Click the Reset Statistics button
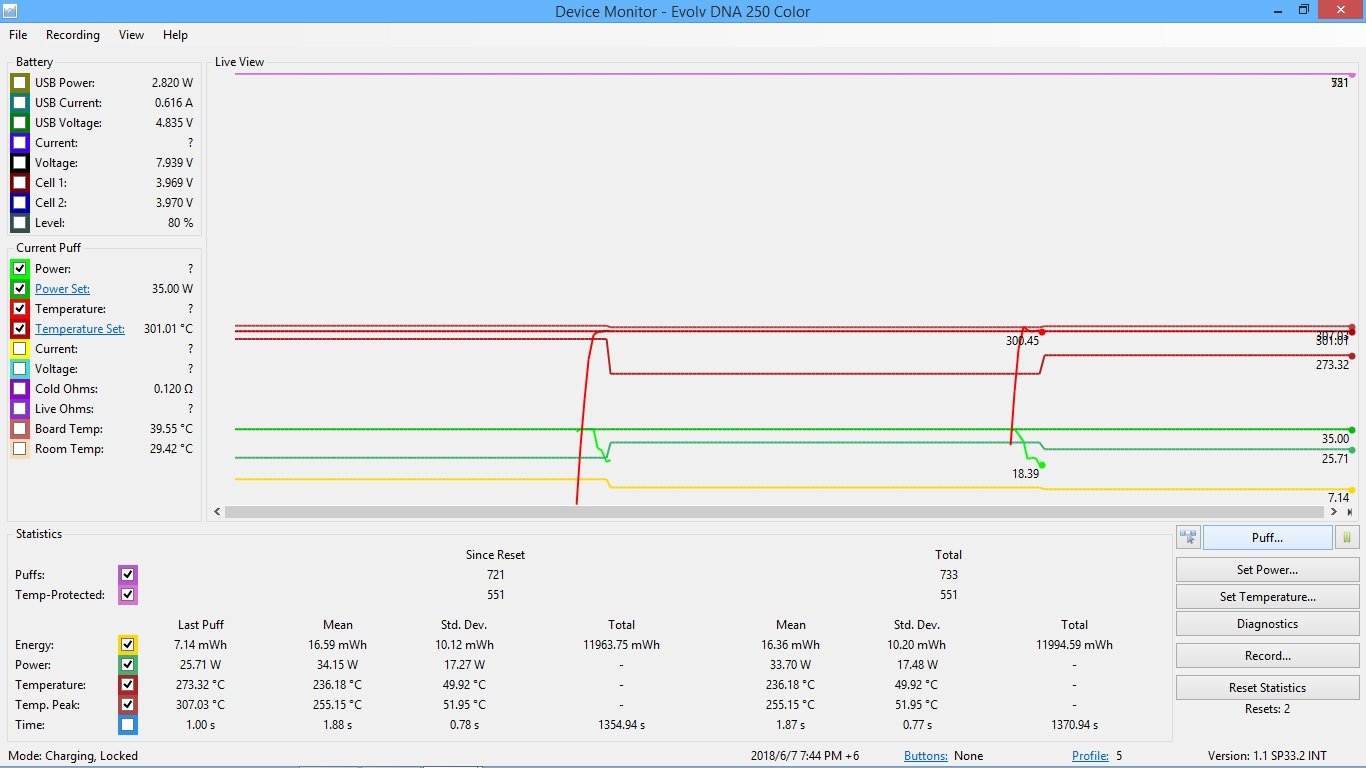This screenshot has height=768, width=1366. 1267,688
